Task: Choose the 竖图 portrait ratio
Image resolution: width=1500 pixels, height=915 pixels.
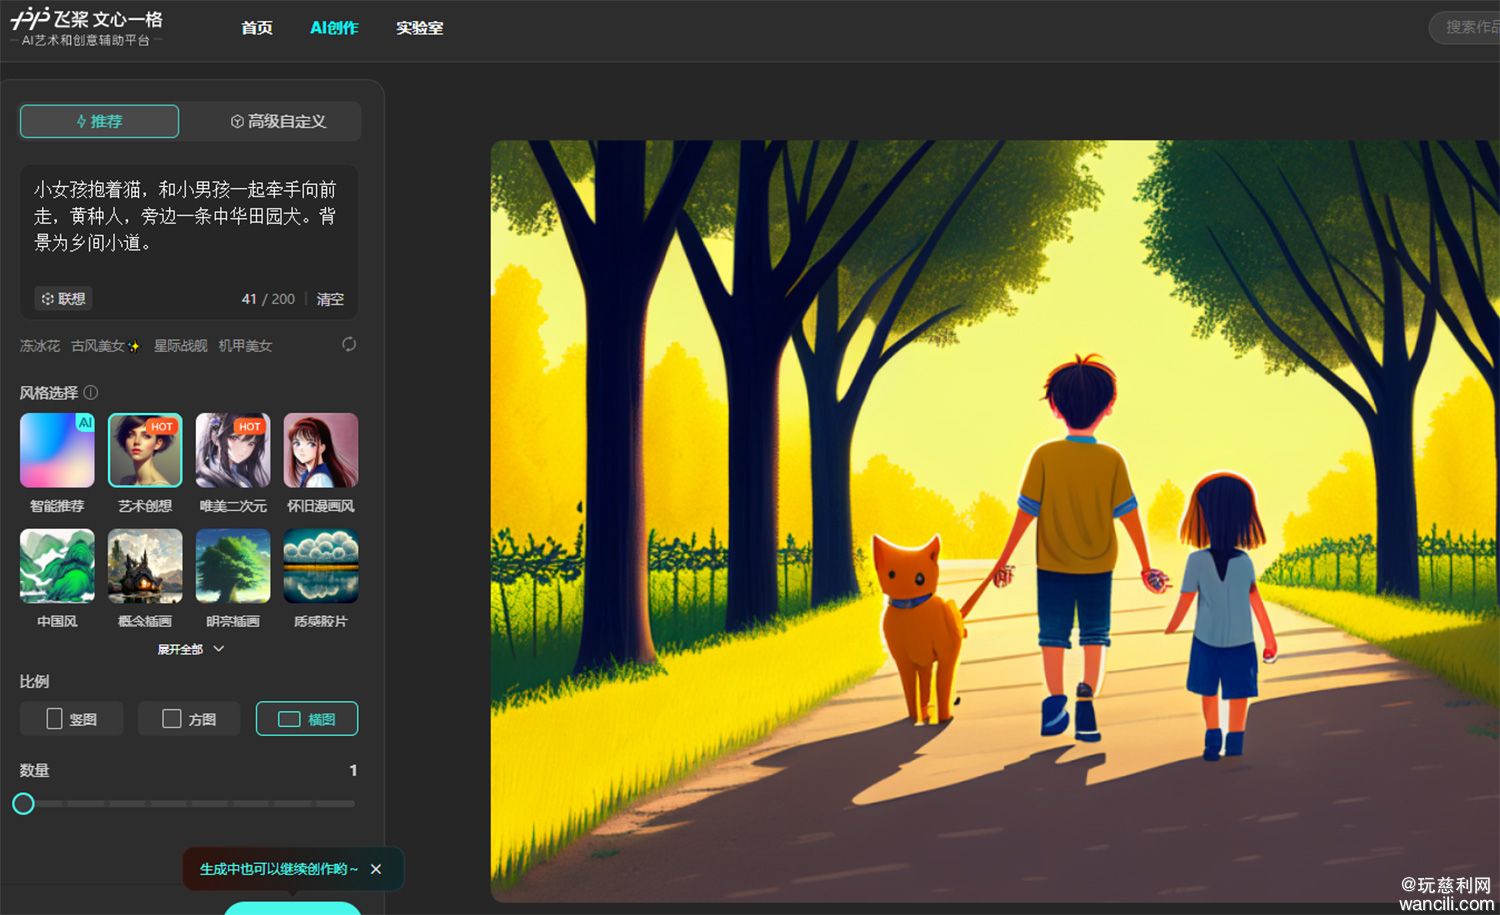Action: pyautogui.click(x=72, y=719)
